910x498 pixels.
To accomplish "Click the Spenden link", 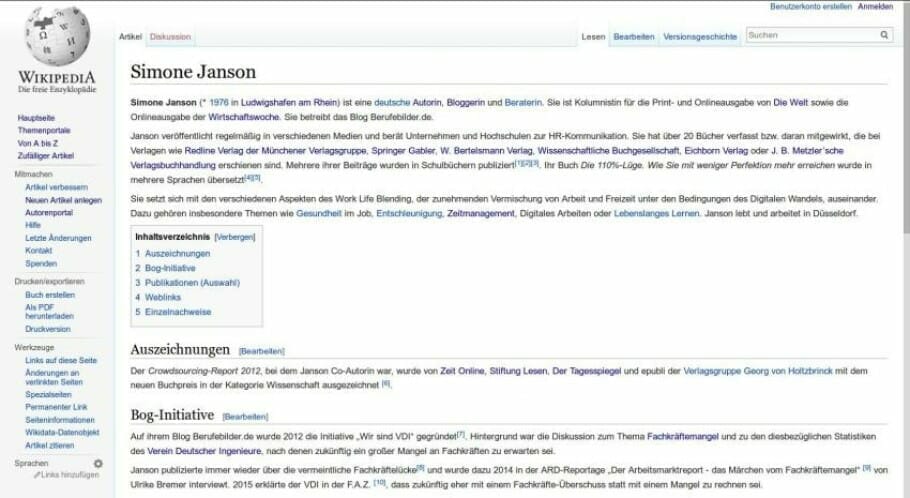I will pyautogui.click(x=41, y=264).
